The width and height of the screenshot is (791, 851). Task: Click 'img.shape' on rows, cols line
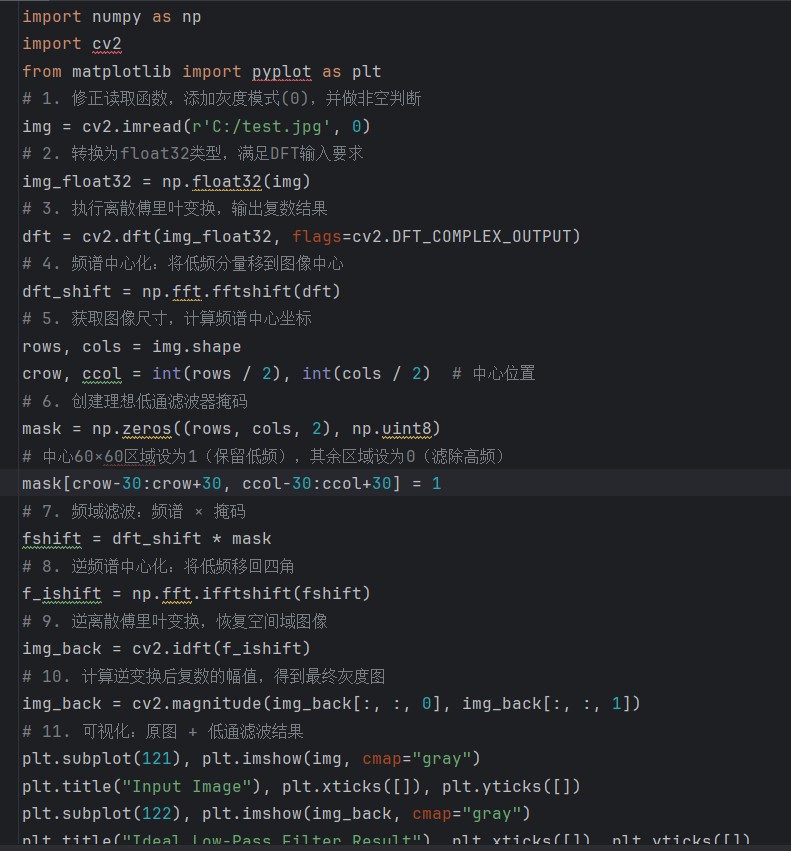tap(197, 346)
